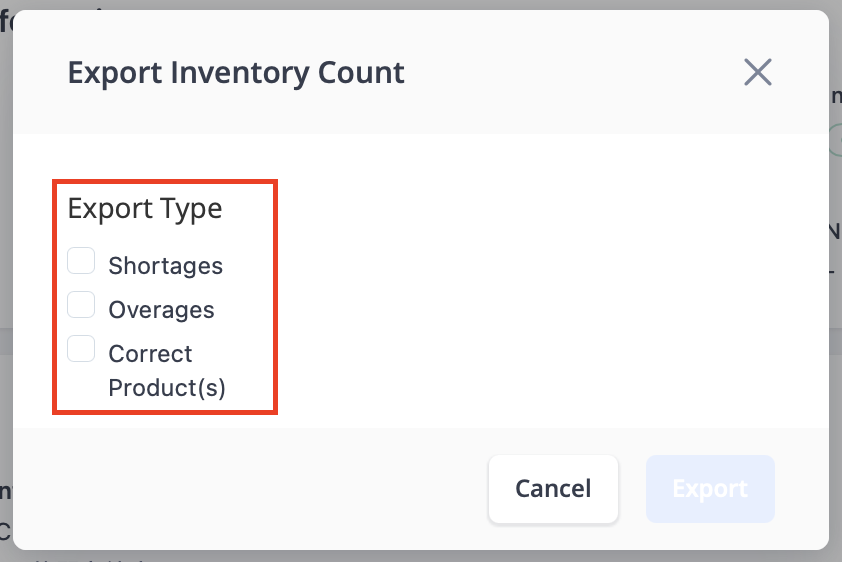
Task: Click the disabled Export button
Action: point(710,488)
